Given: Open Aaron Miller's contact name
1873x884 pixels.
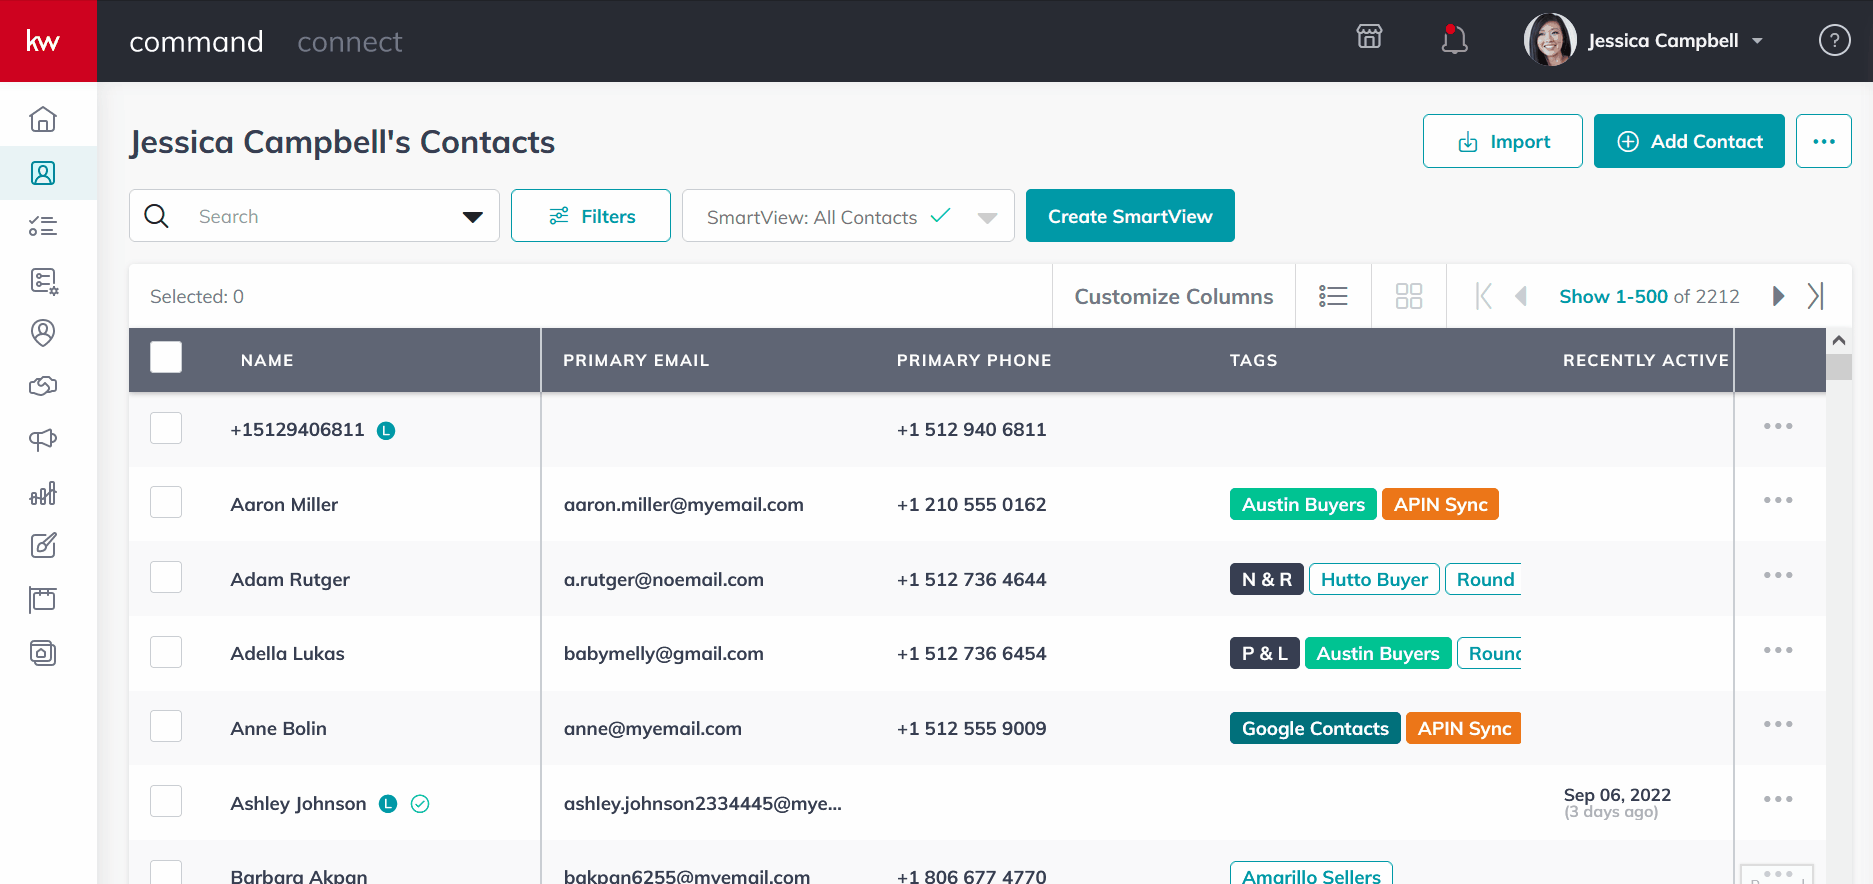Looking at the screenshot, I should point(284,504).
